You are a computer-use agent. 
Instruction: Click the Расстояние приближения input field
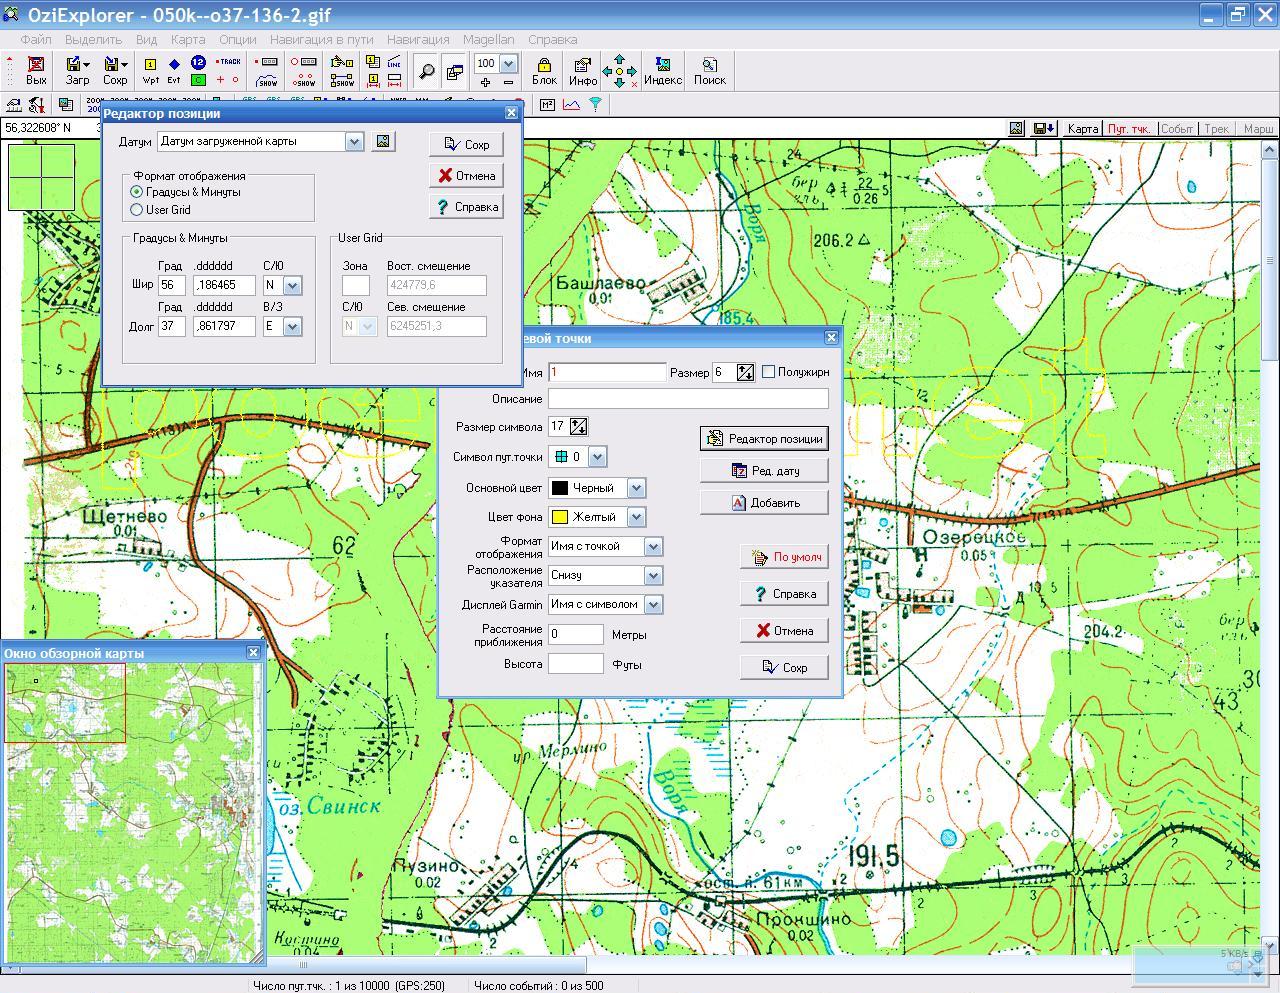click(x=576, y=634)
